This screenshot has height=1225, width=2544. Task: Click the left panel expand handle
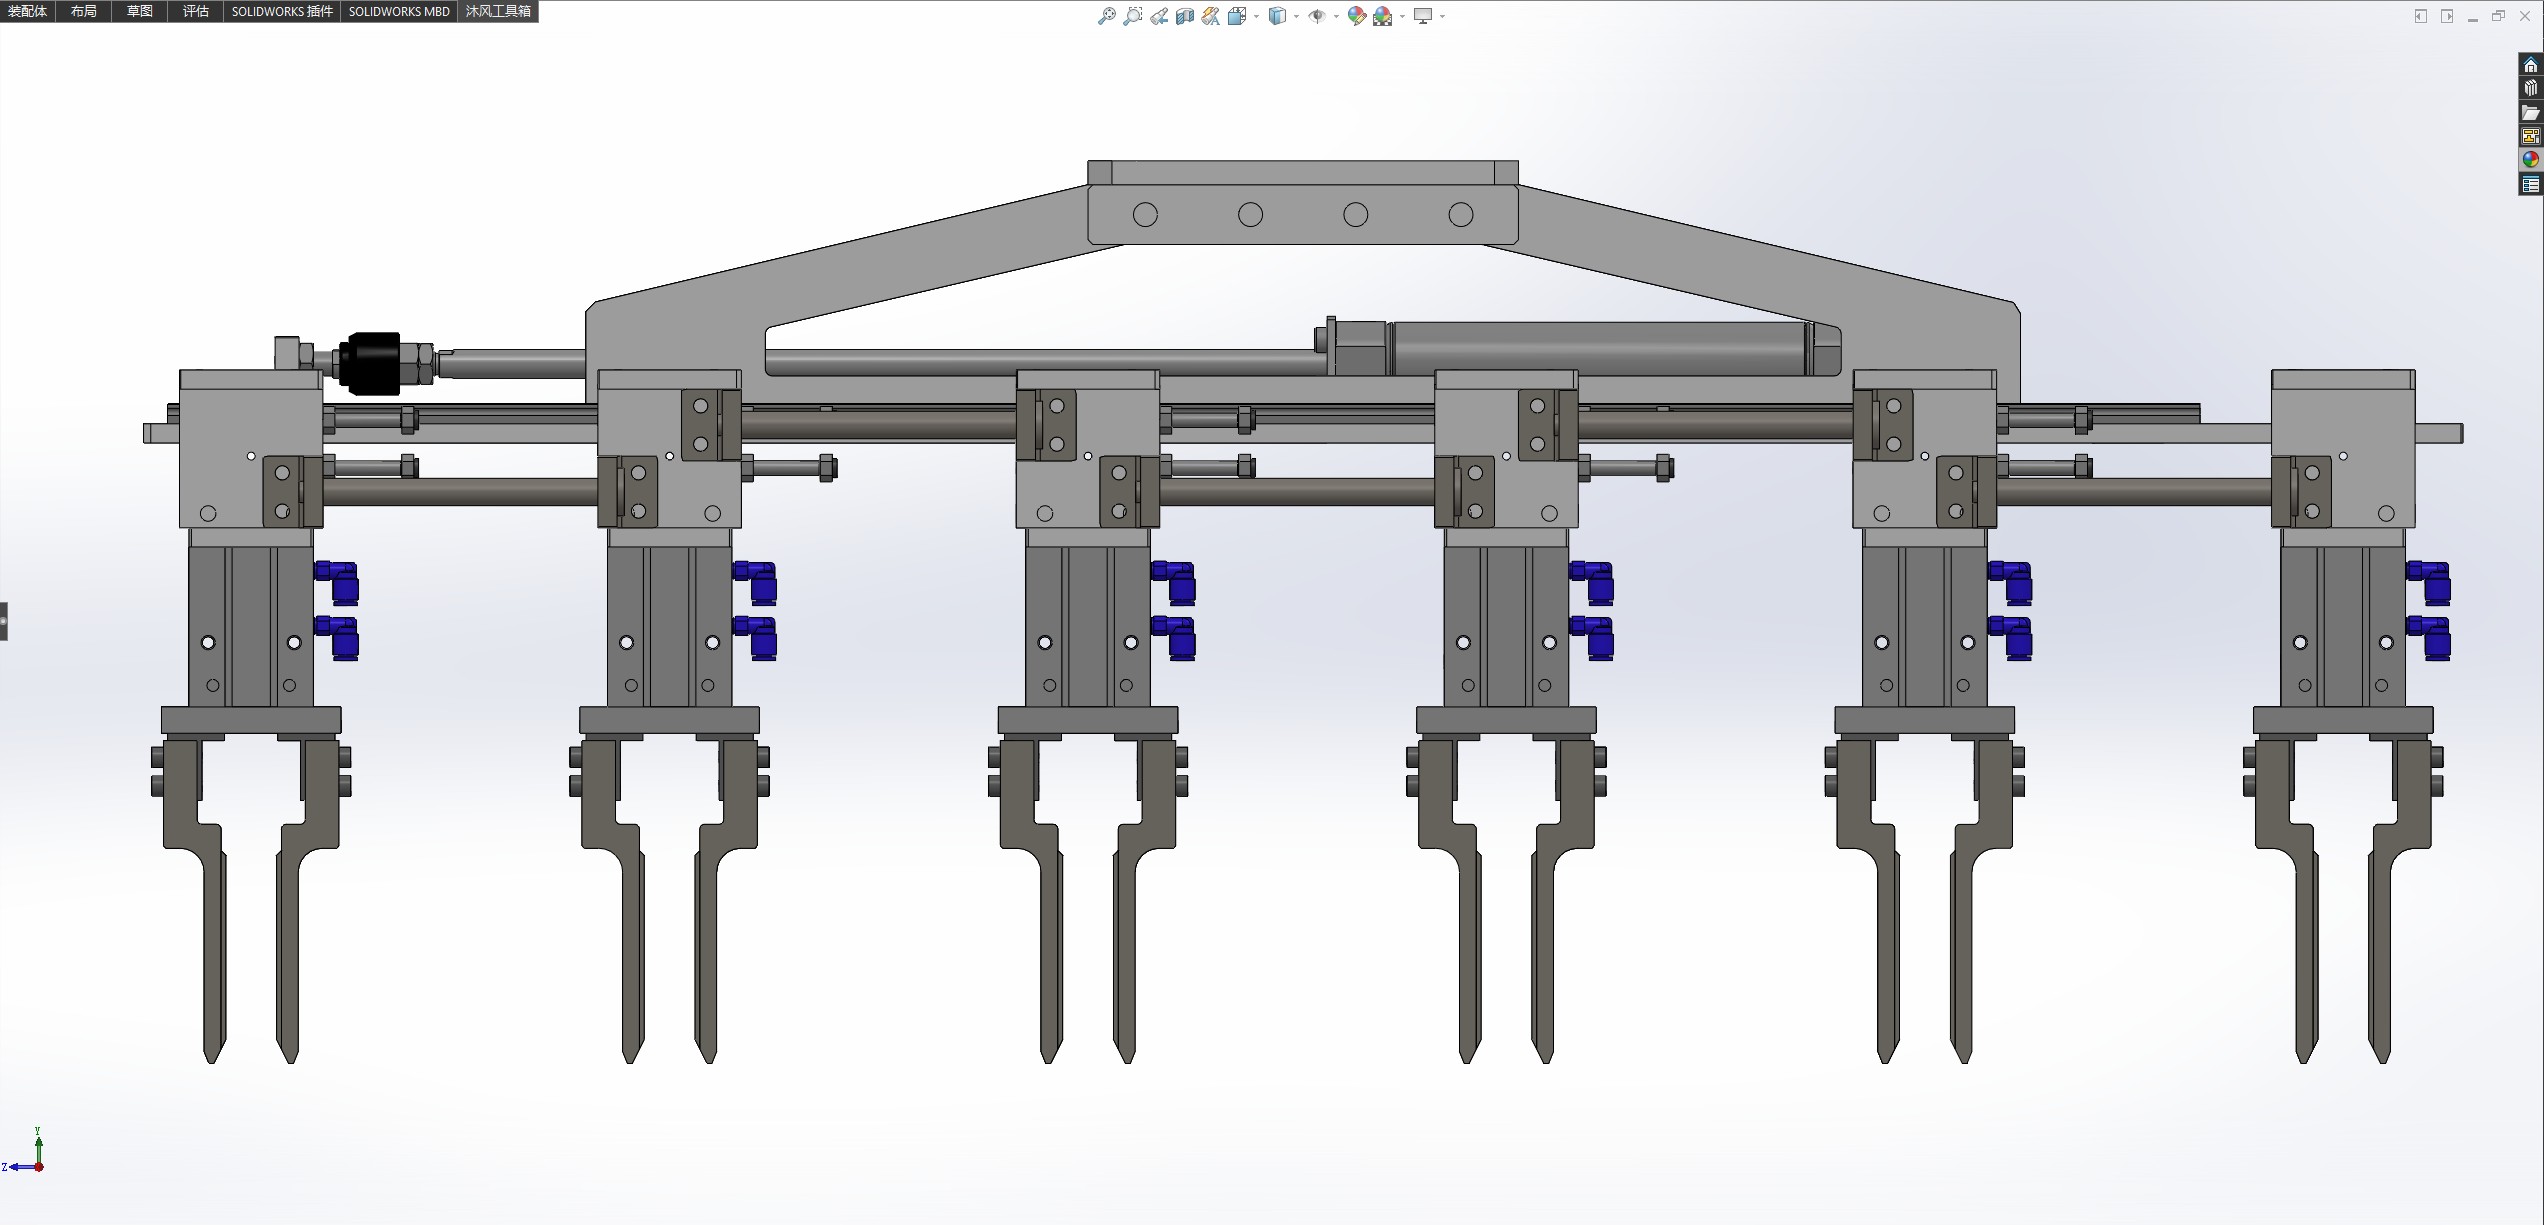point(4,621)
